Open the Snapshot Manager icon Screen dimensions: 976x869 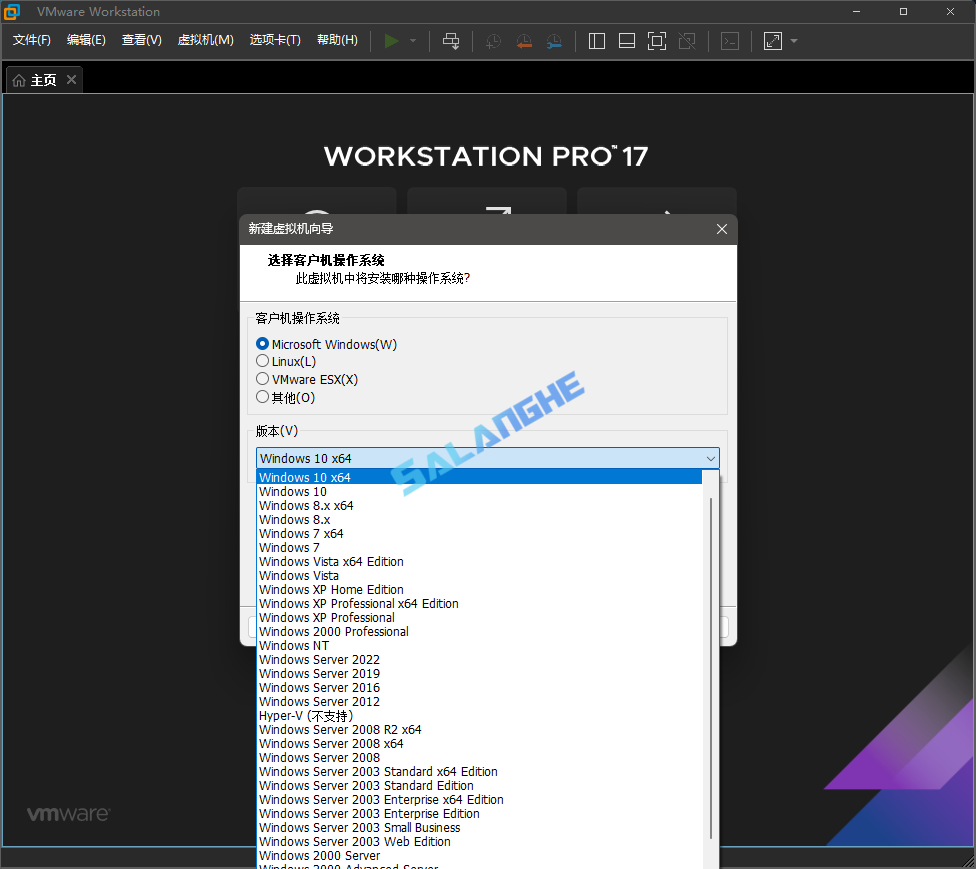click(x=554, y=41)
